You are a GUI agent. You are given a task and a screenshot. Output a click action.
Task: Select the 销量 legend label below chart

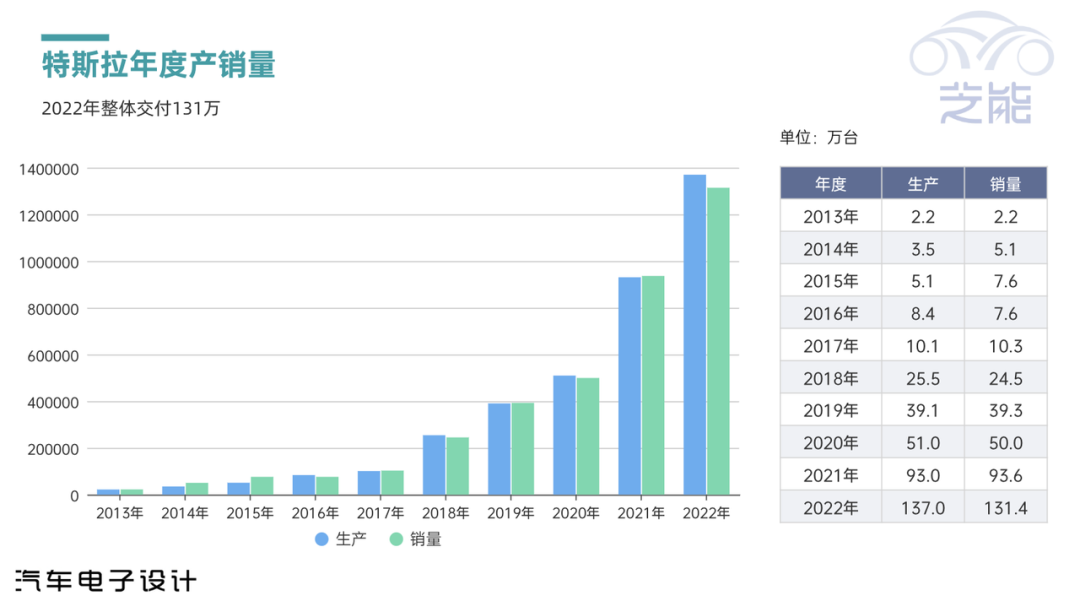426,540
